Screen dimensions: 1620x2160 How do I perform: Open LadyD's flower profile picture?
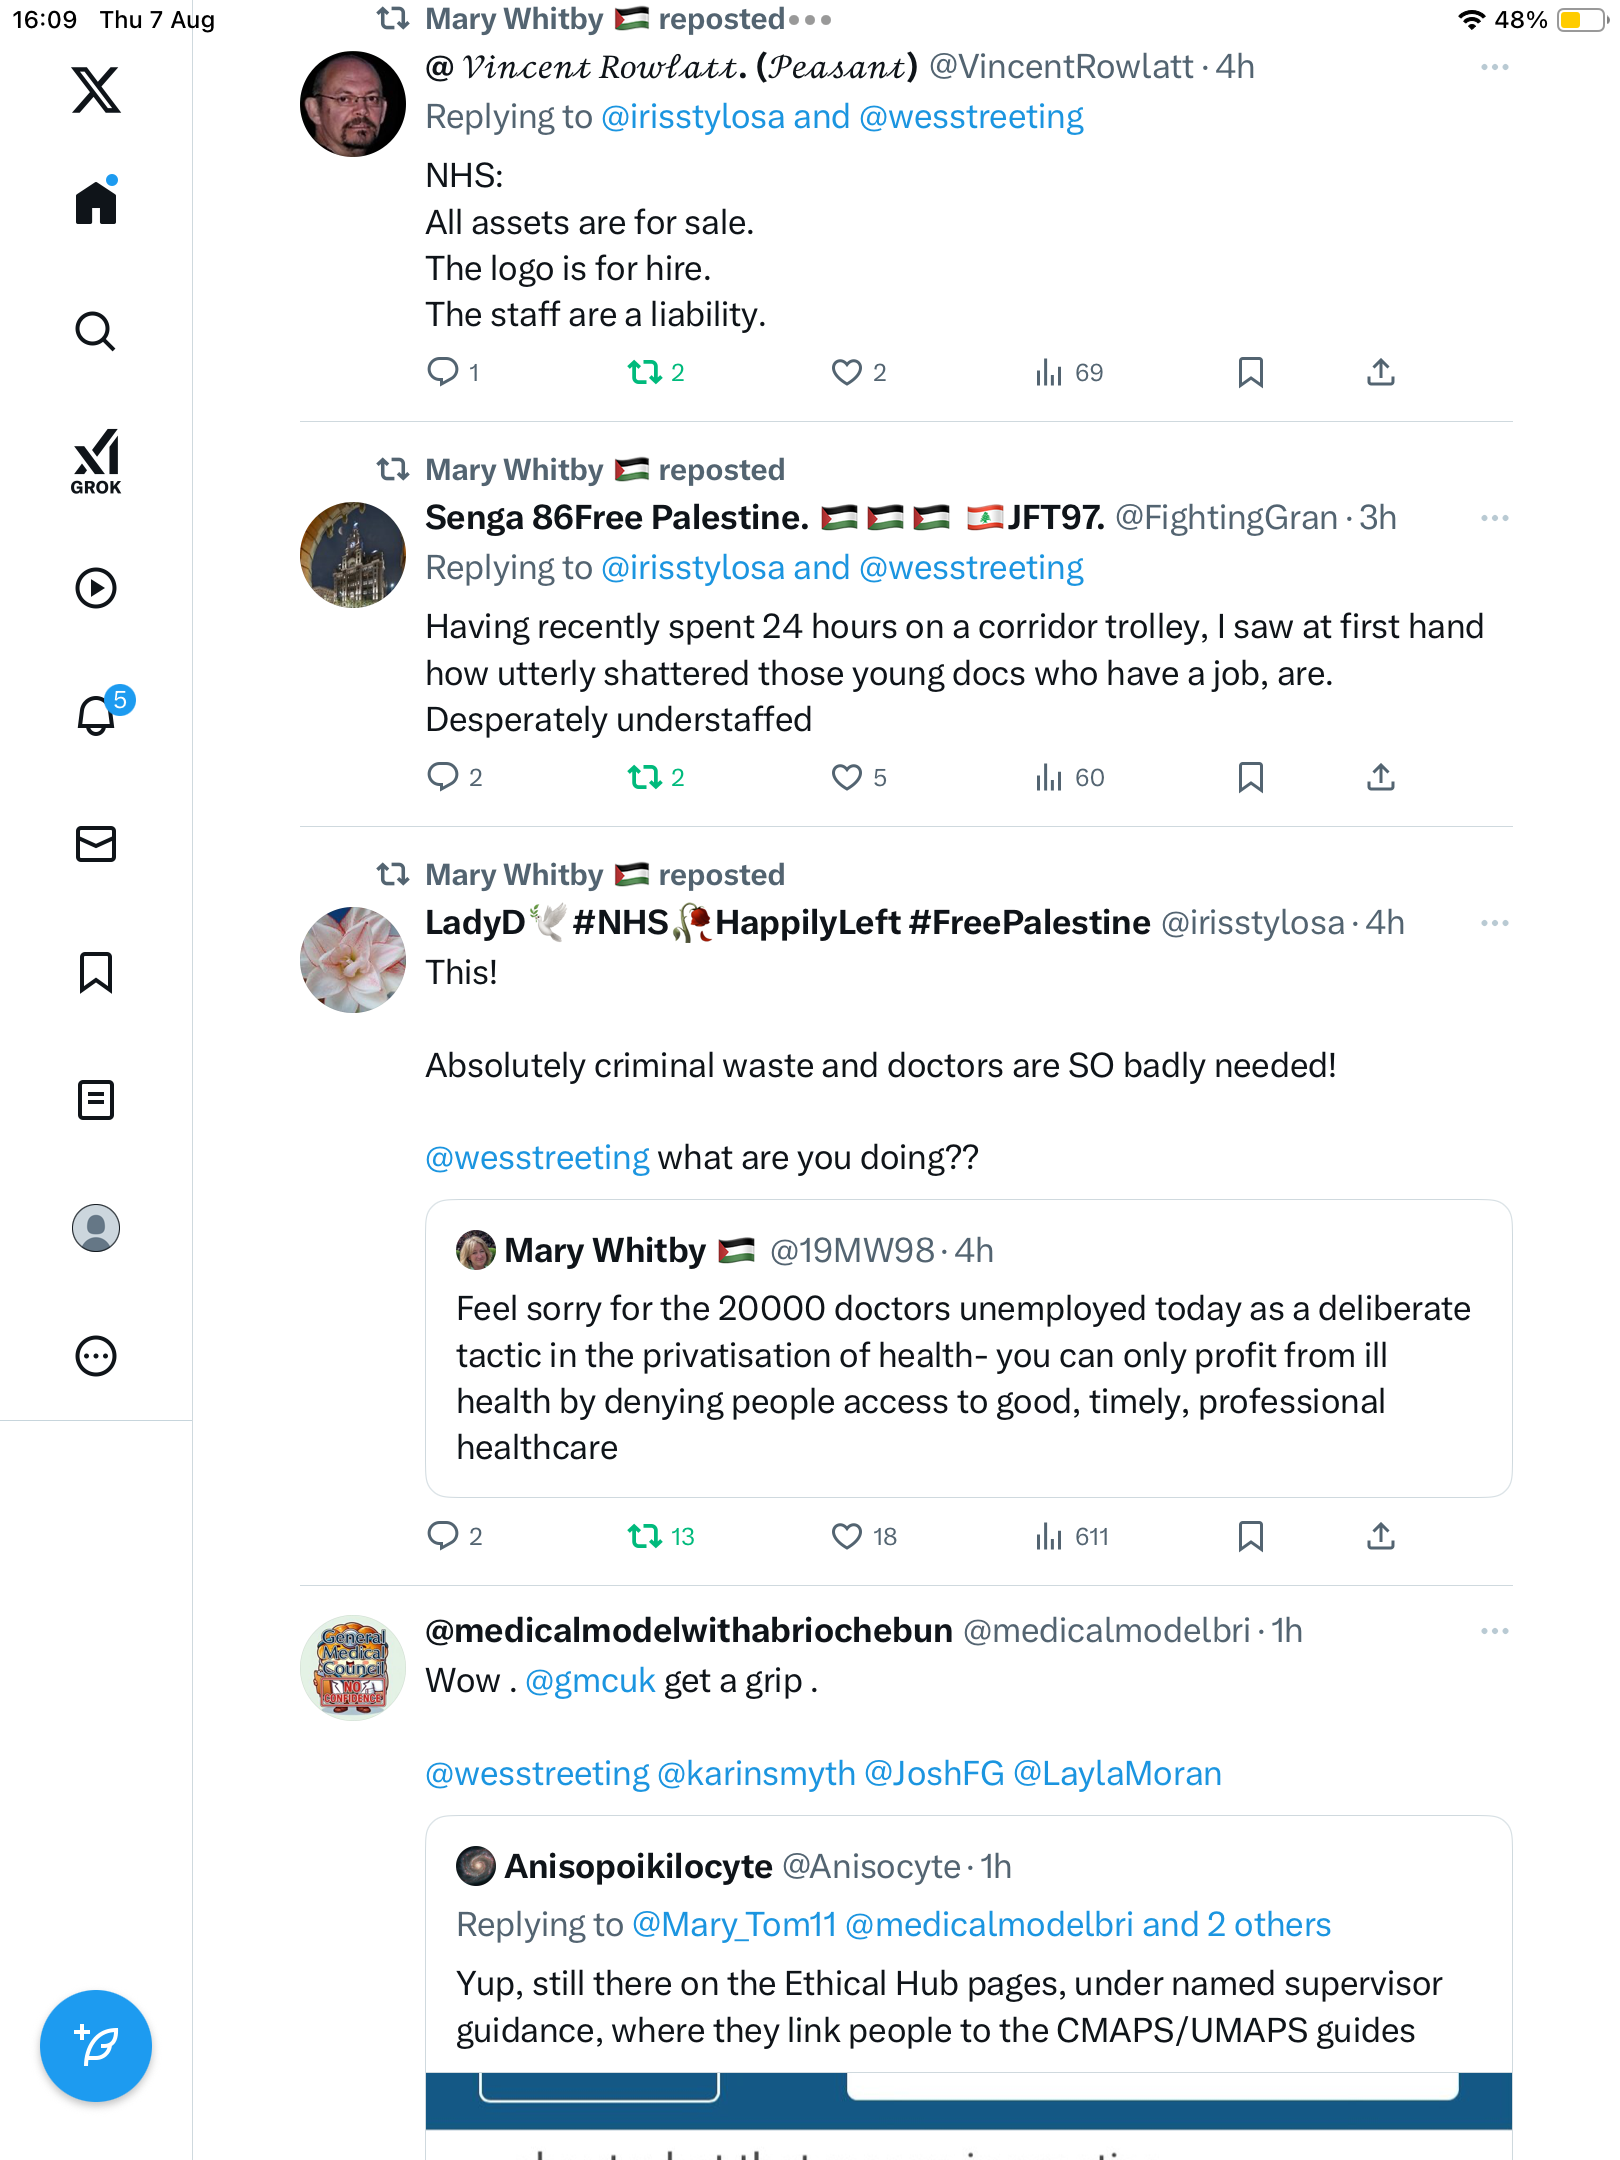pos(353,960)
